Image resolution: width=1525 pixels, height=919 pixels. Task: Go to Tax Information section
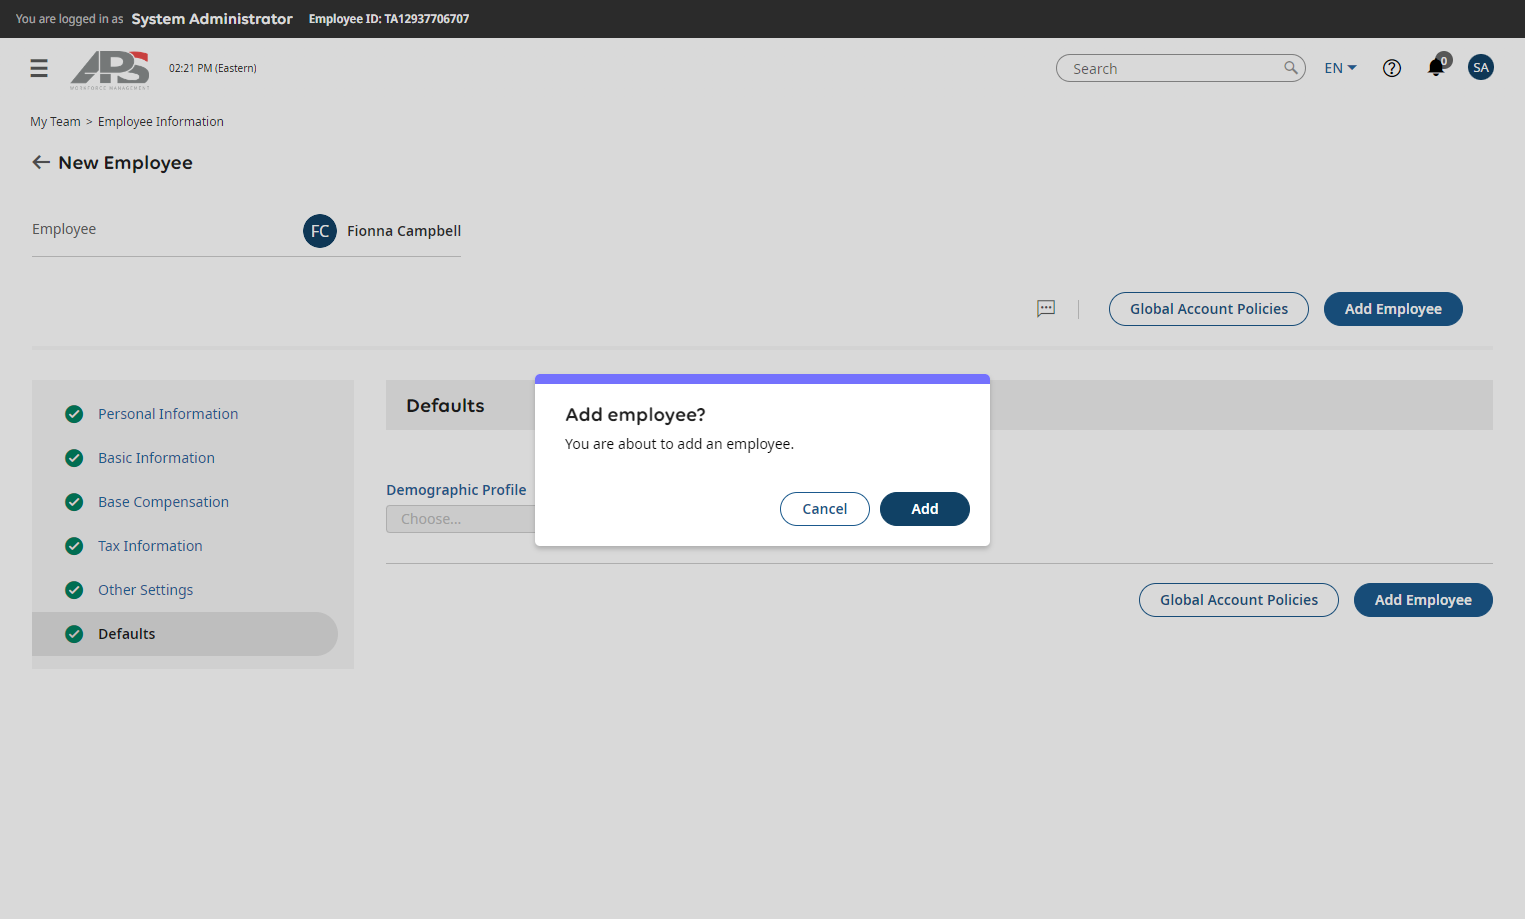pos(150,546)
